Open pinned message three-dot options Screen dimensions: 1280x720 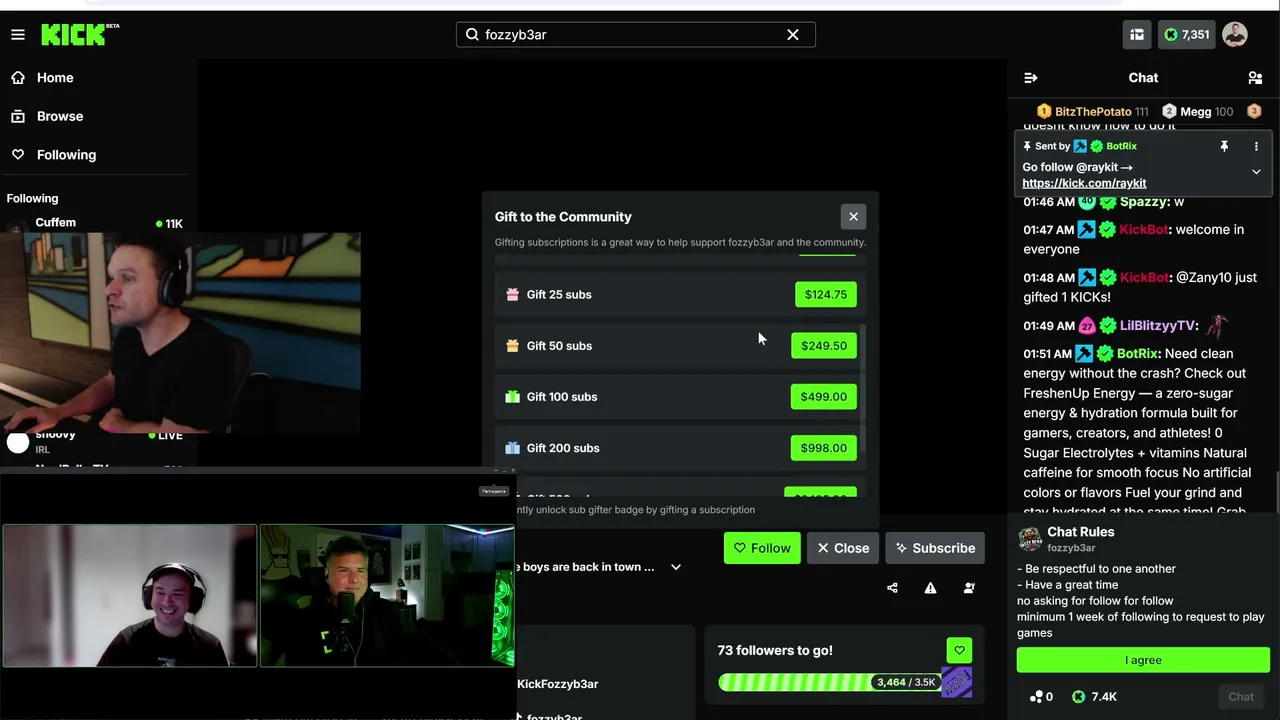pyautogui.click(x=1256, y=146)
